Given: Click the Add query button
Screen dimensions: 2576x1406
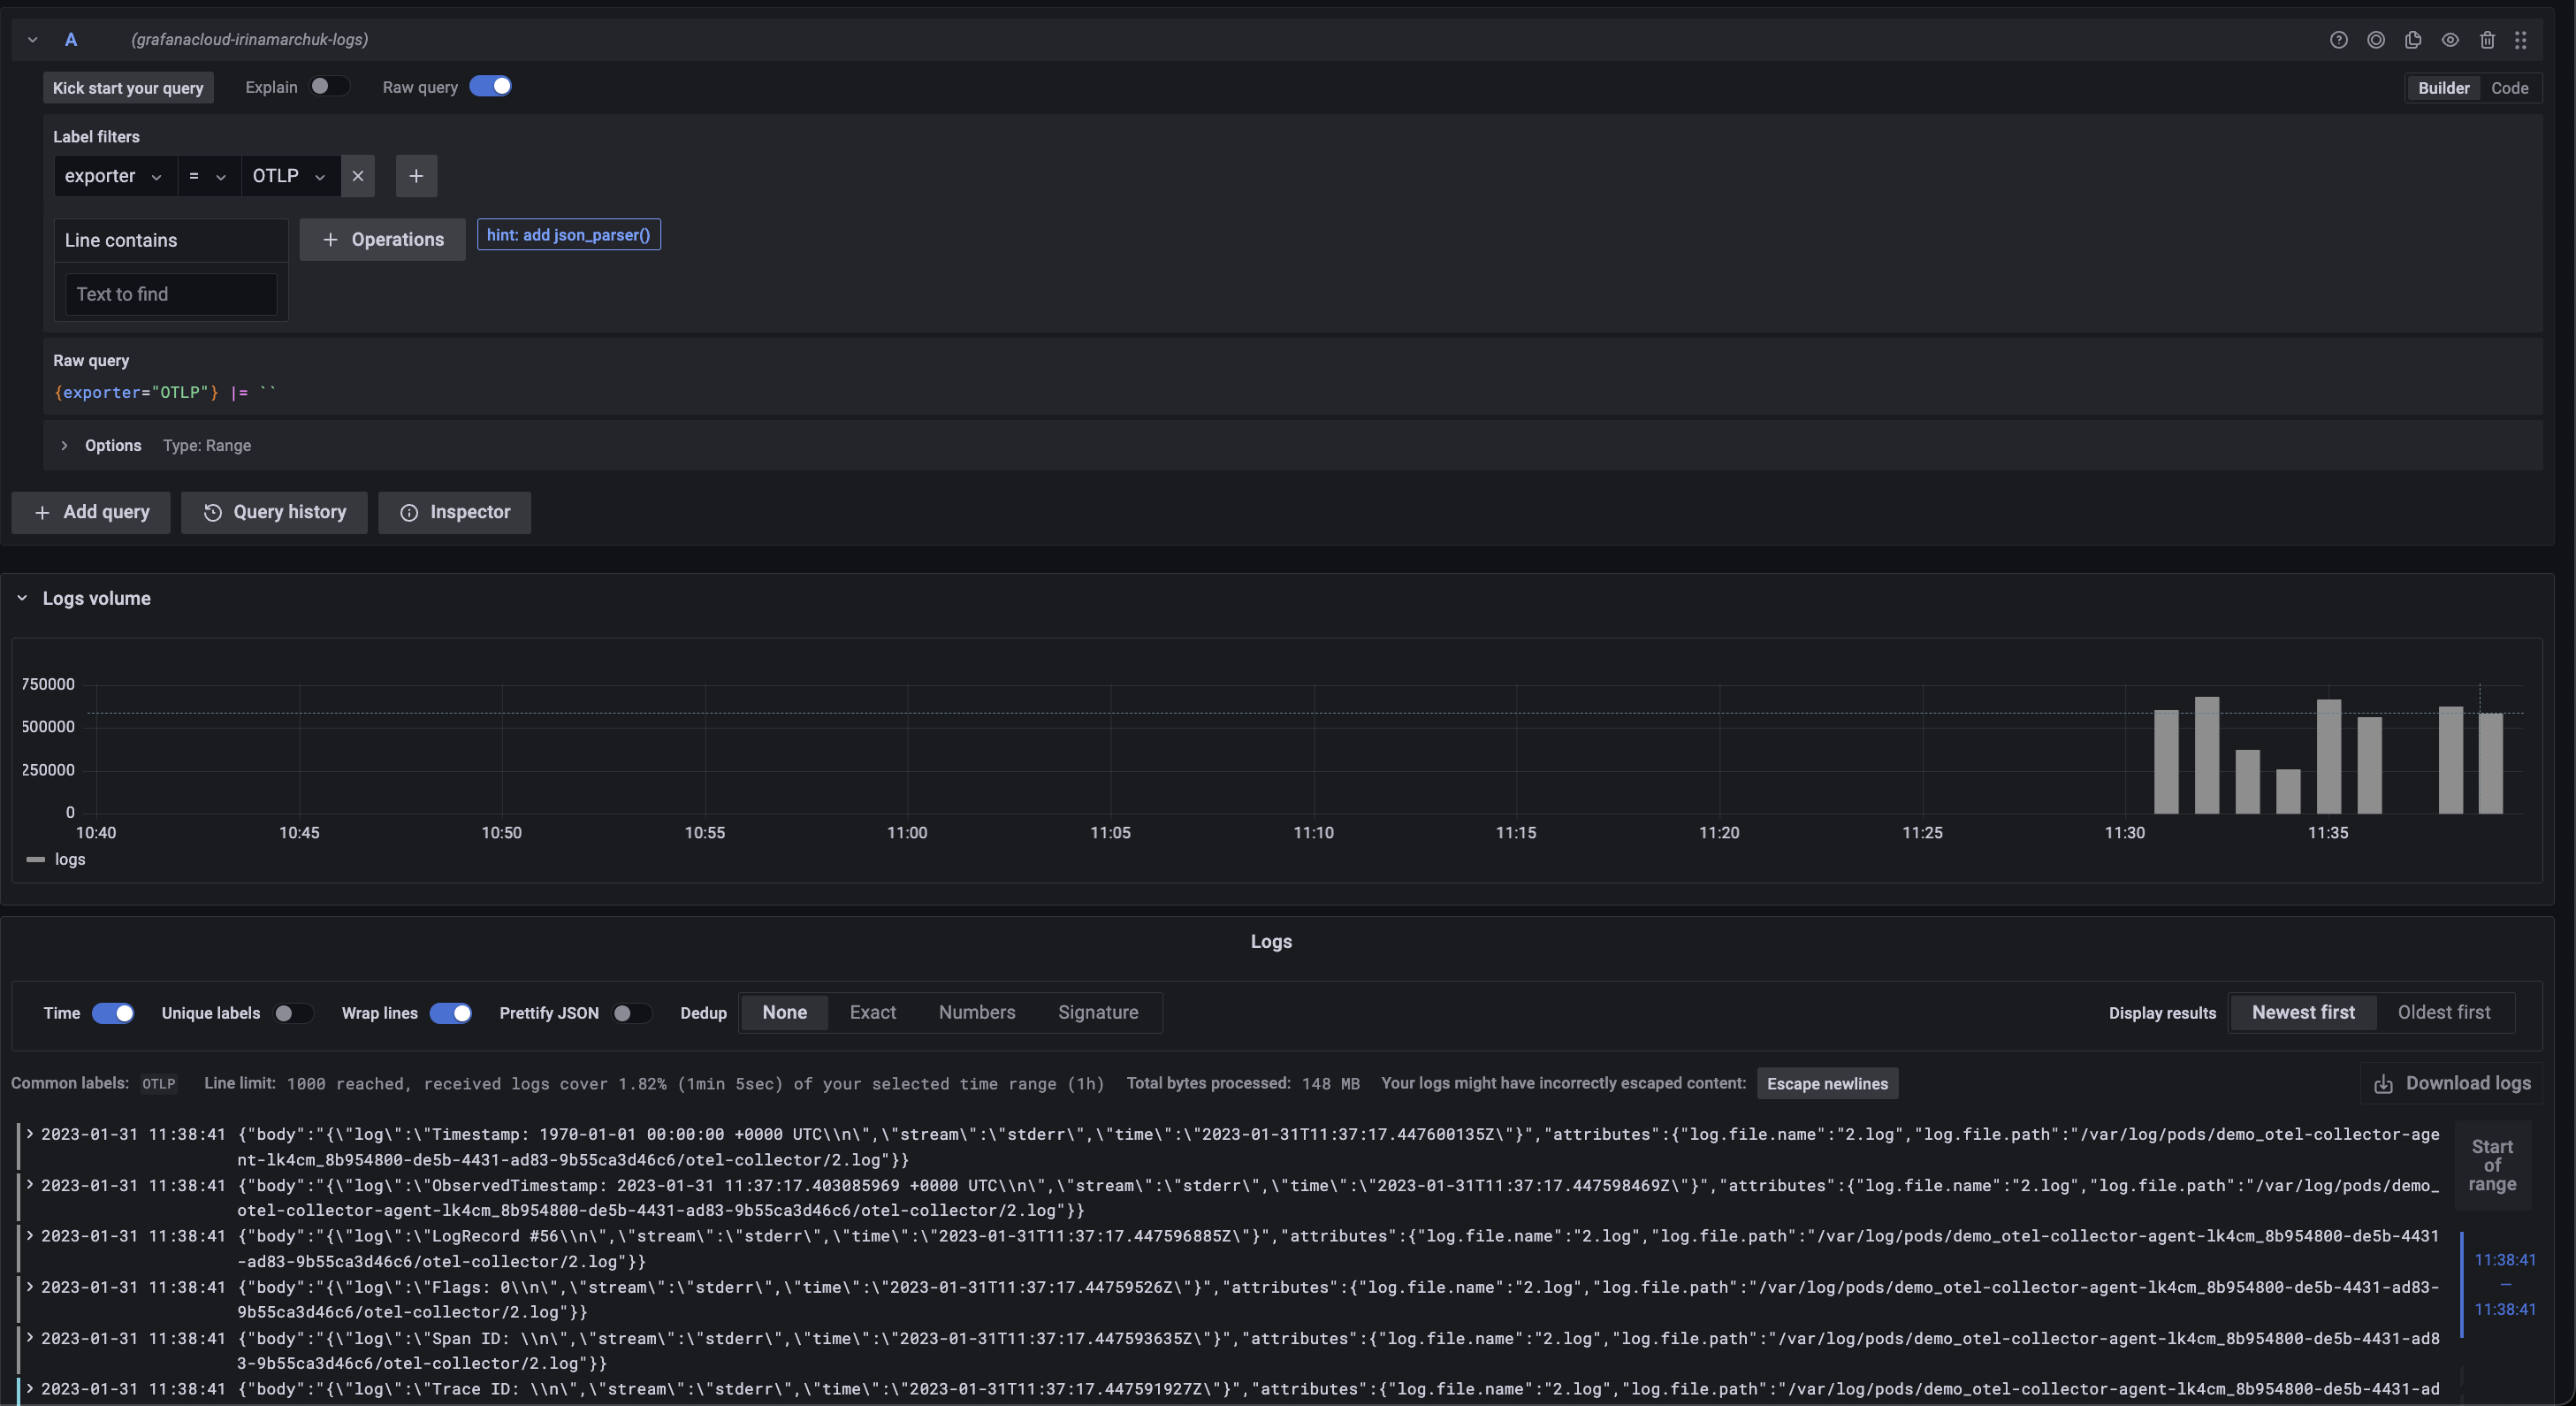Looking at the screenshot, I should [x=91, y=512].
